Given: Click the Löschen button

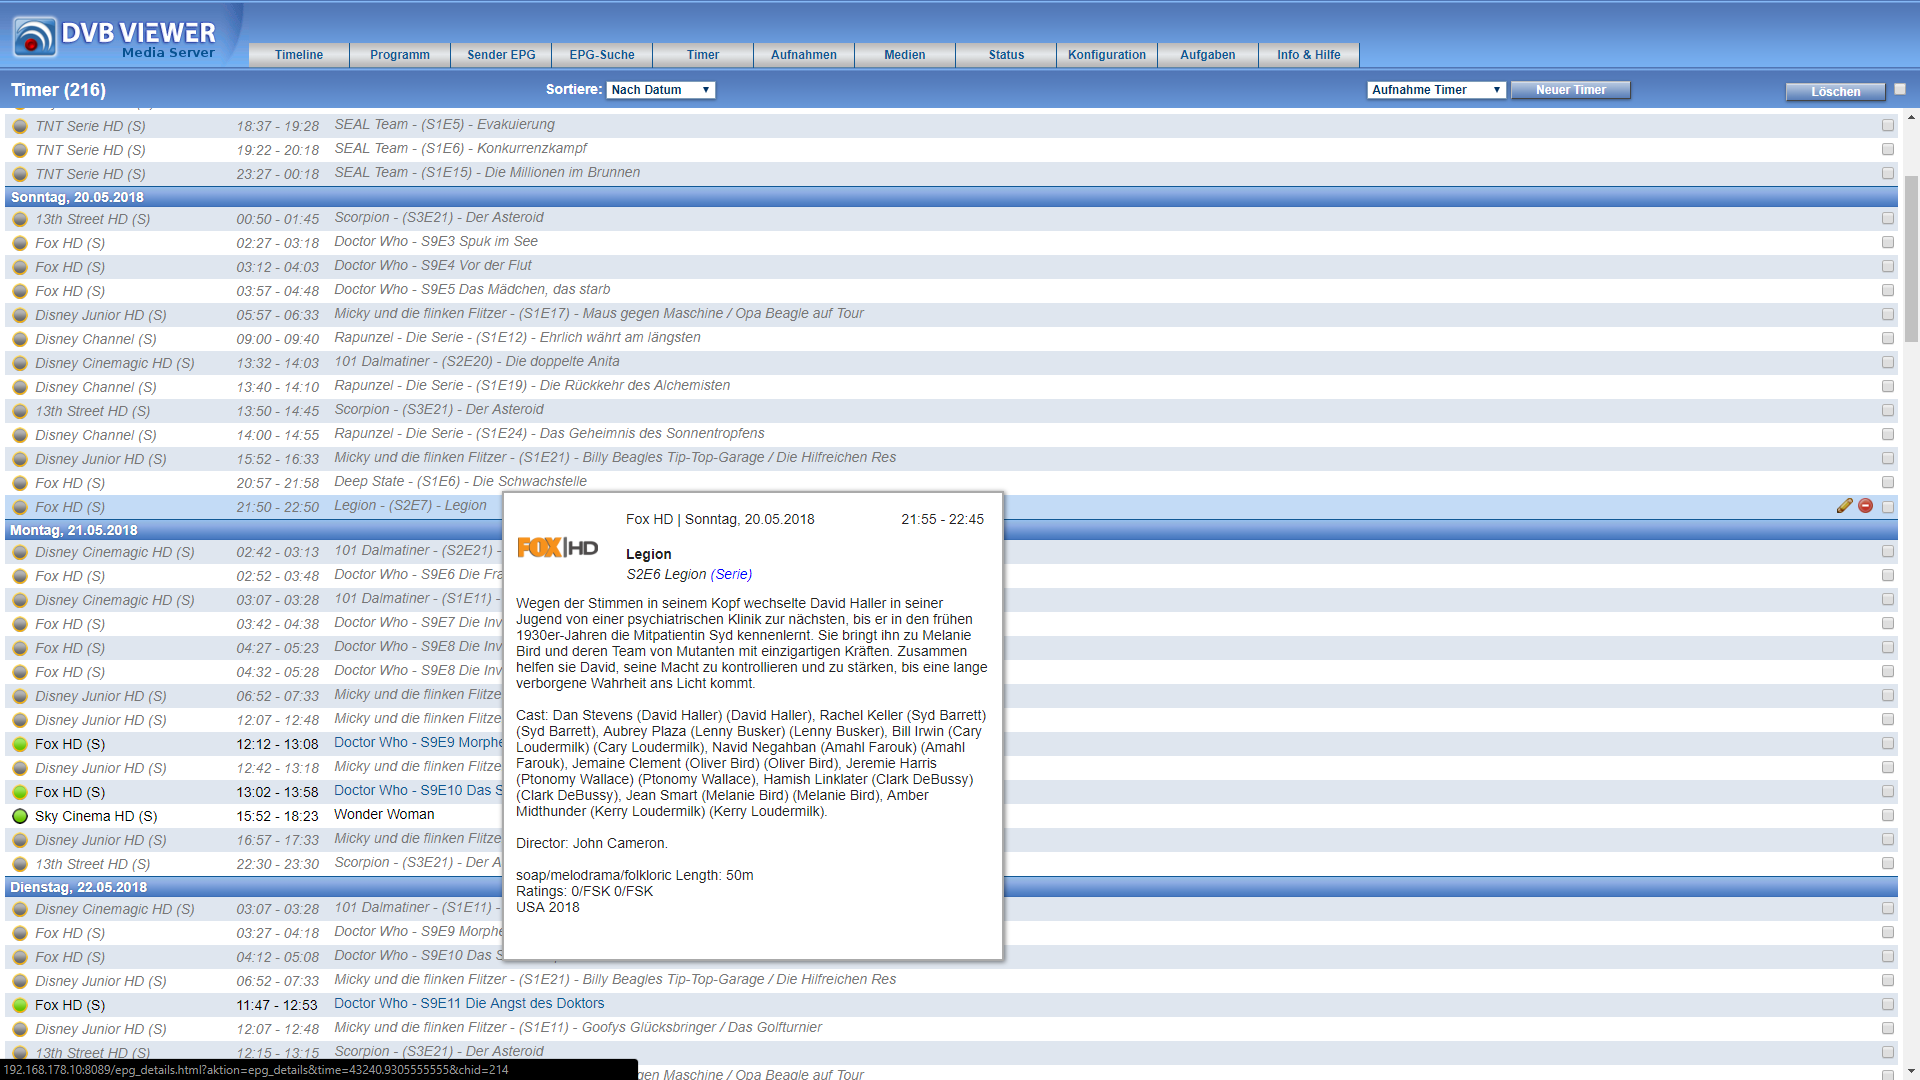Looking at the screenshot, I should [1836, 91].
